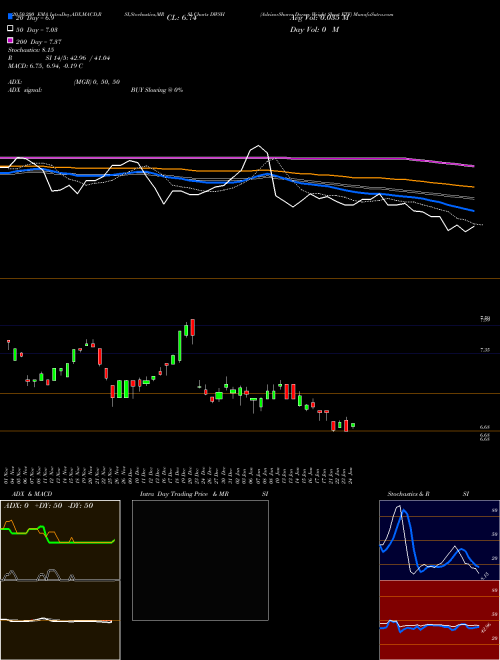The image size is (500, 660).
Task: Click the 'BUY Slowing @ 0%' signal text
Action: pyautogui.click(x=157, y=90)
